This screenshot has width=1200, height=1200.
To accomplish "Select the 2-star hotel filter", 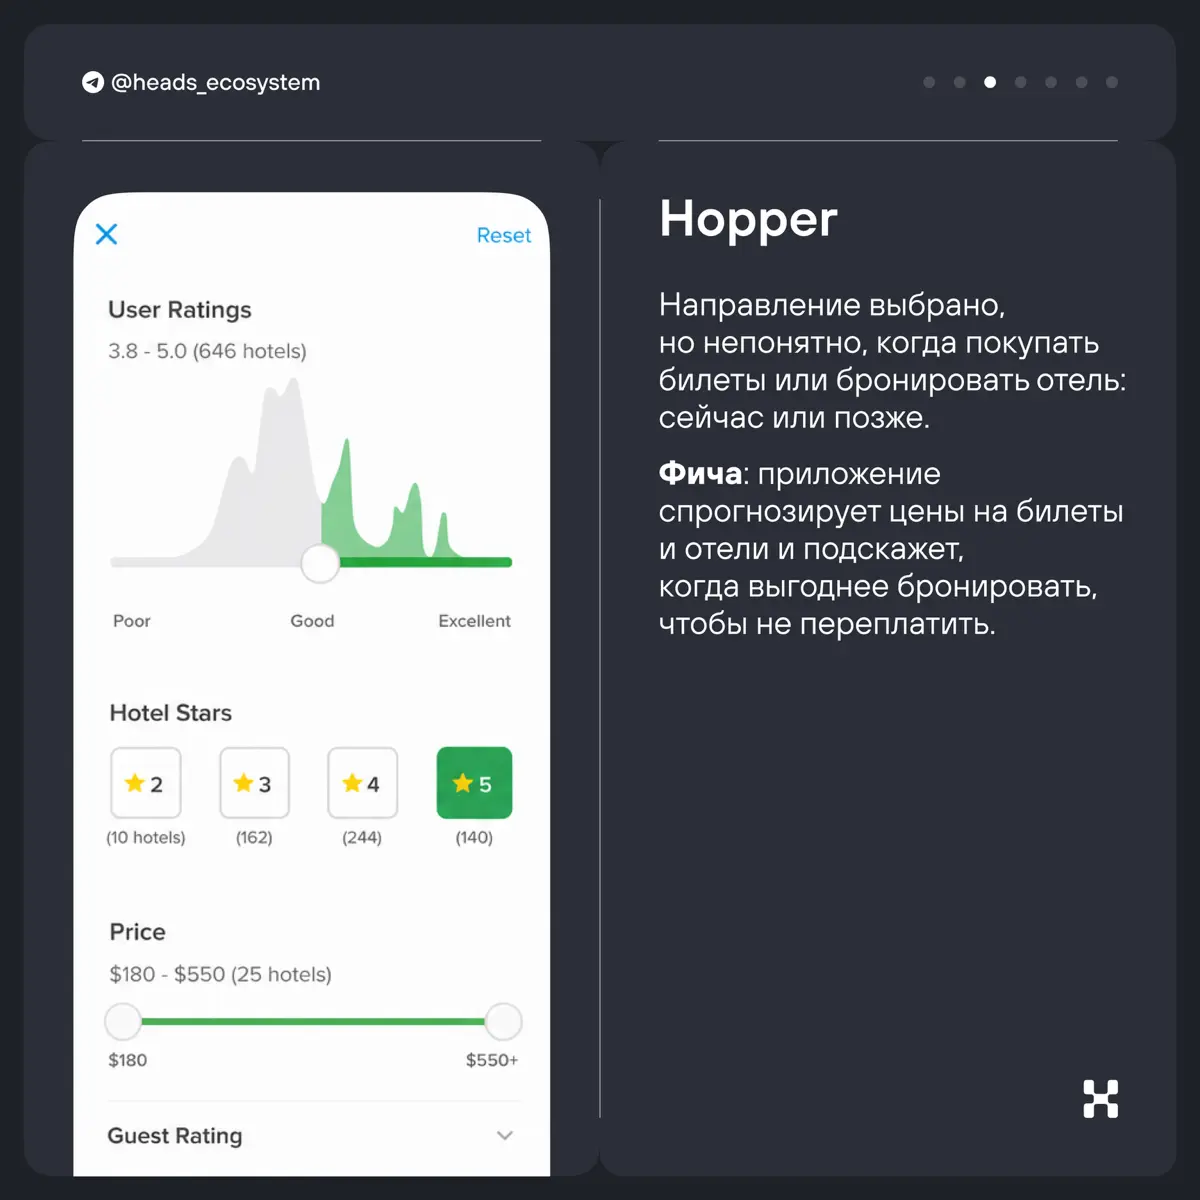I will [146, 783].
